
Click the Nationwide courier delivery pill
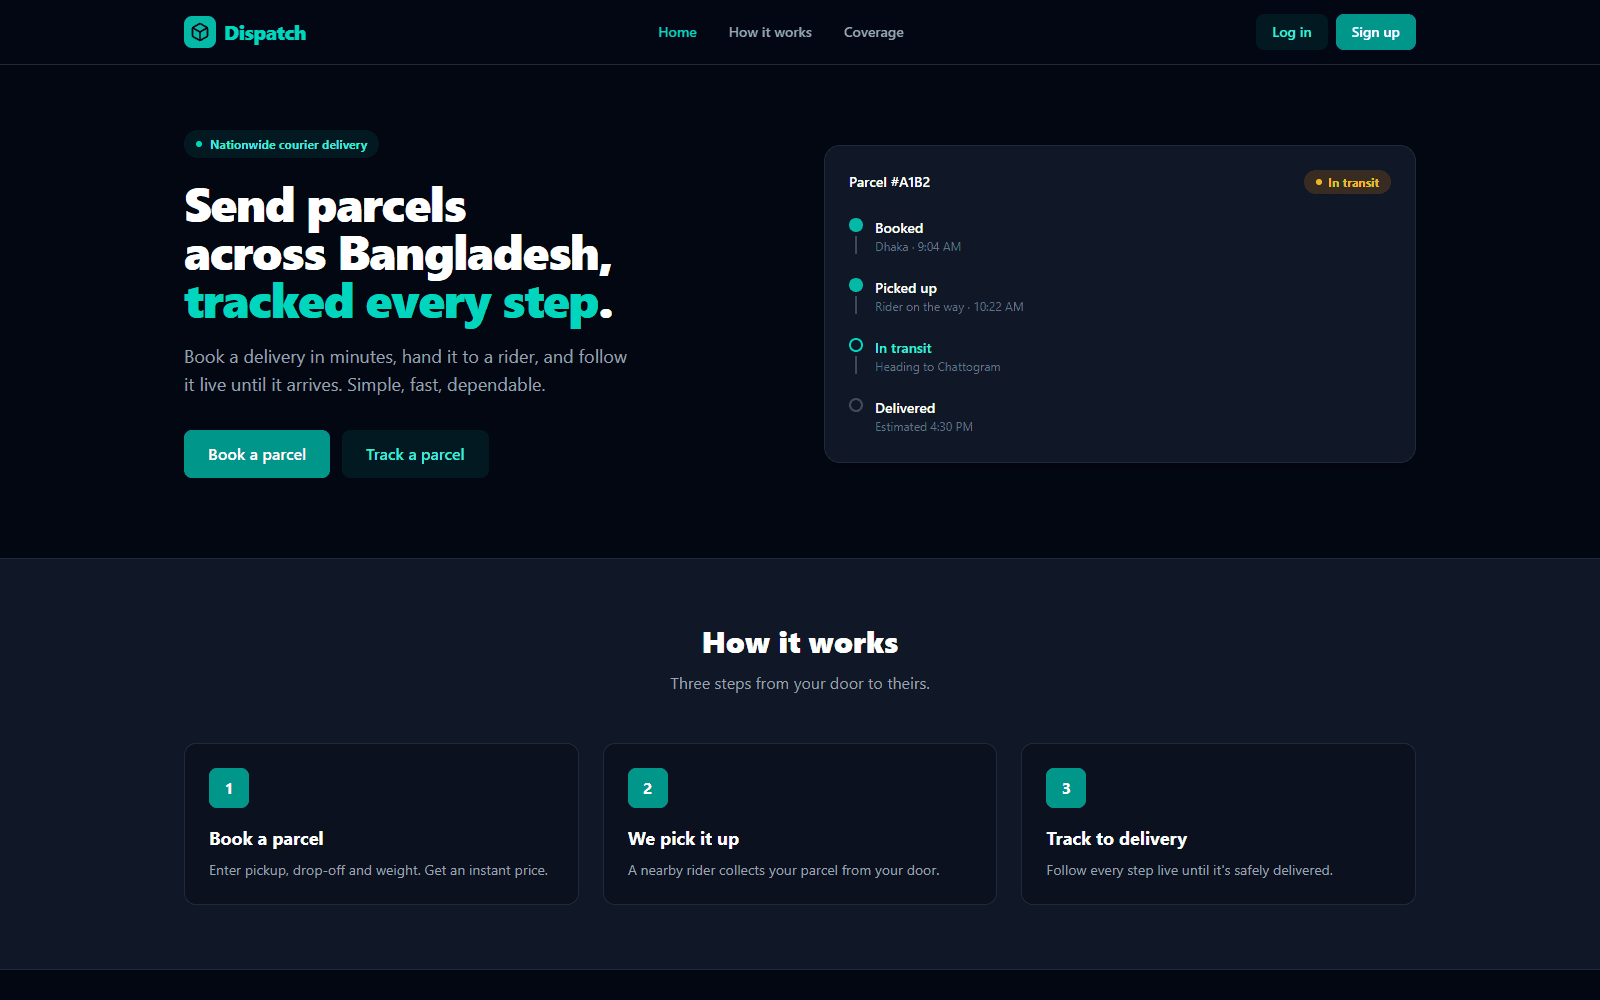pyautogui.click(x=281, y=144)
